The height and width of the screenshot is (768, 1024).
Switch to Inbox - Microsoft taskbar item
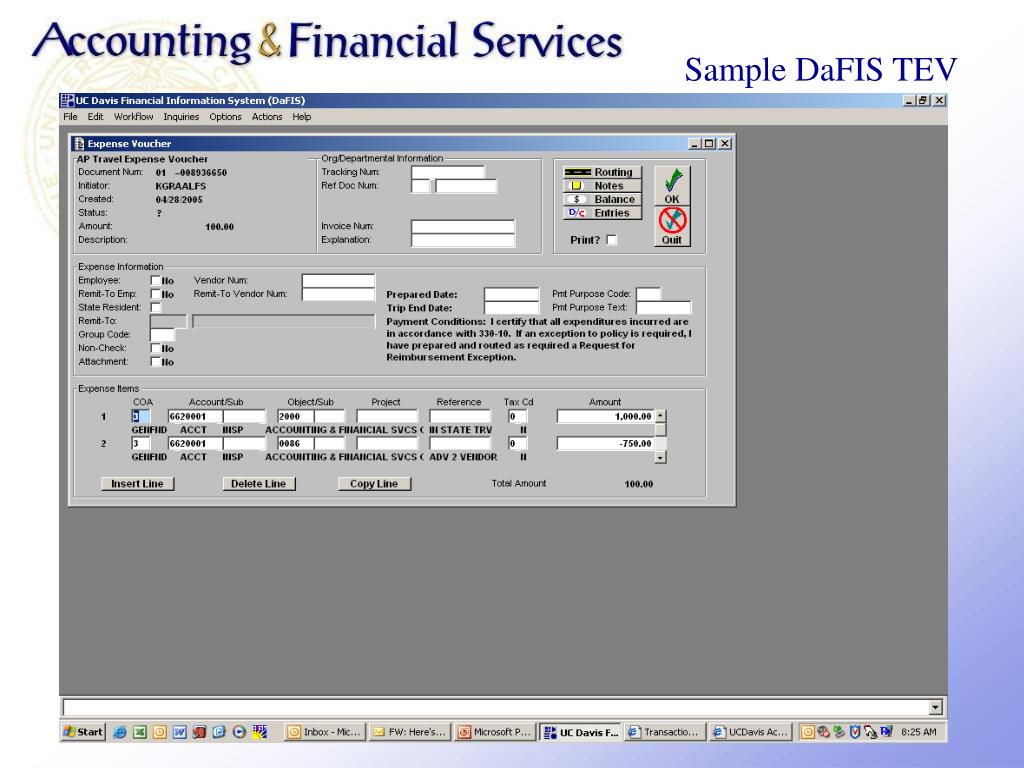tap(325, 732)
